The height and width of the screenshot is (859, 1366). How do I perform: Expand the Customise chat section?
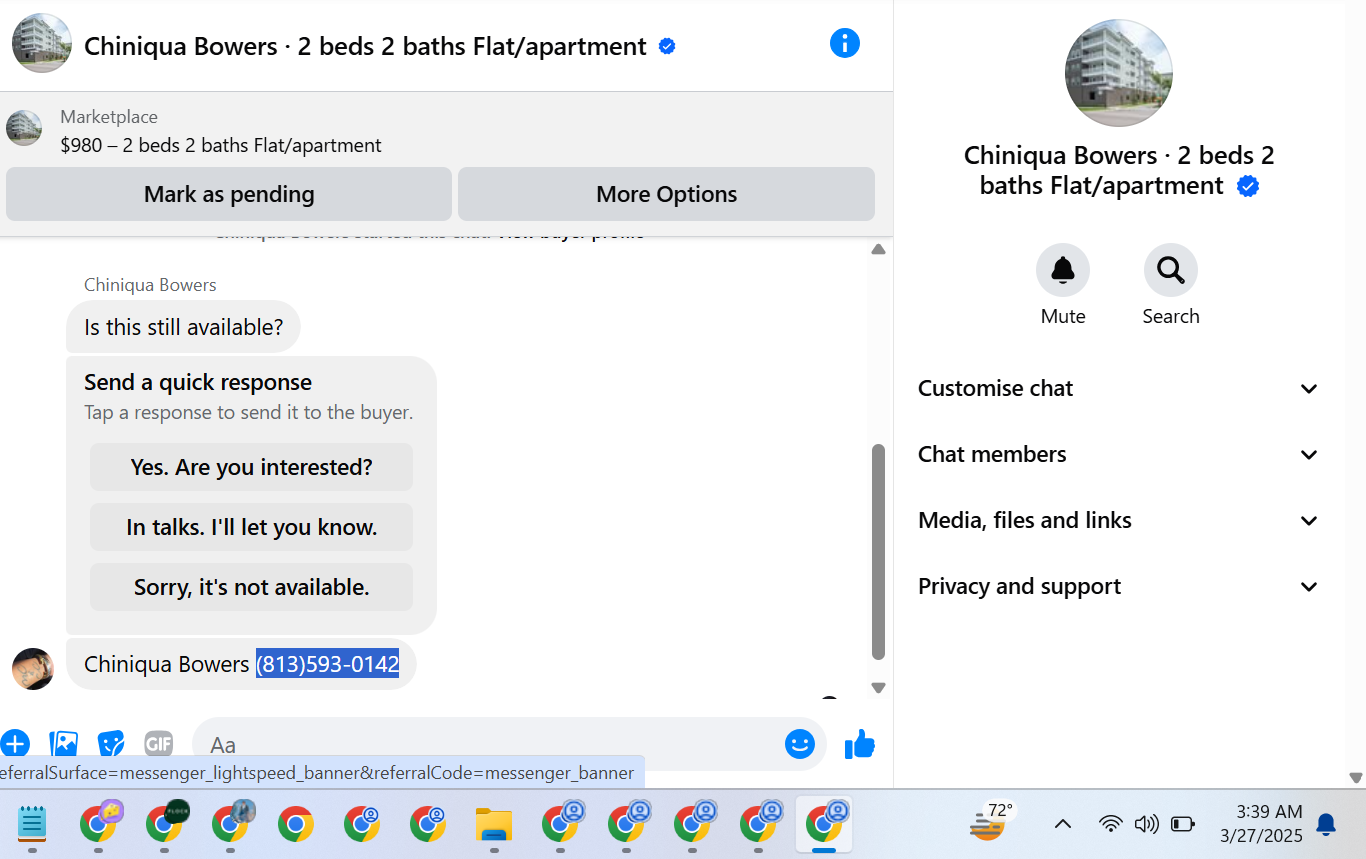1119,388
